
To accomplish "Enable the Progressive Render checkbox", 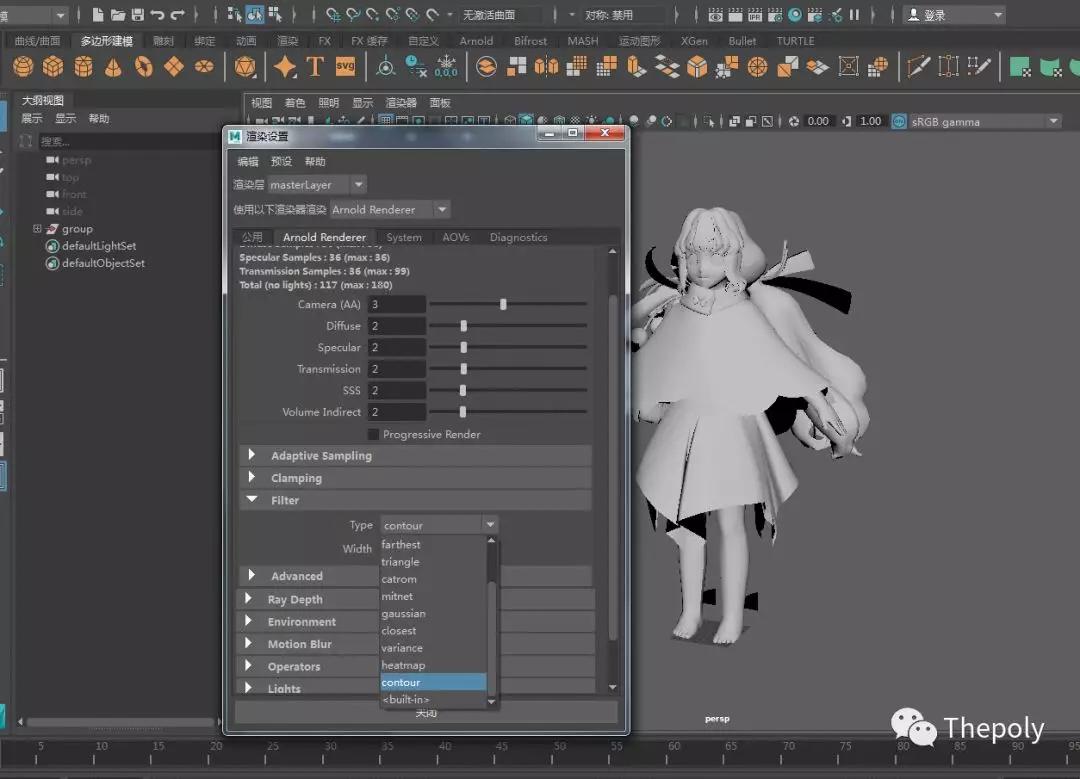I will coord(374,435).
